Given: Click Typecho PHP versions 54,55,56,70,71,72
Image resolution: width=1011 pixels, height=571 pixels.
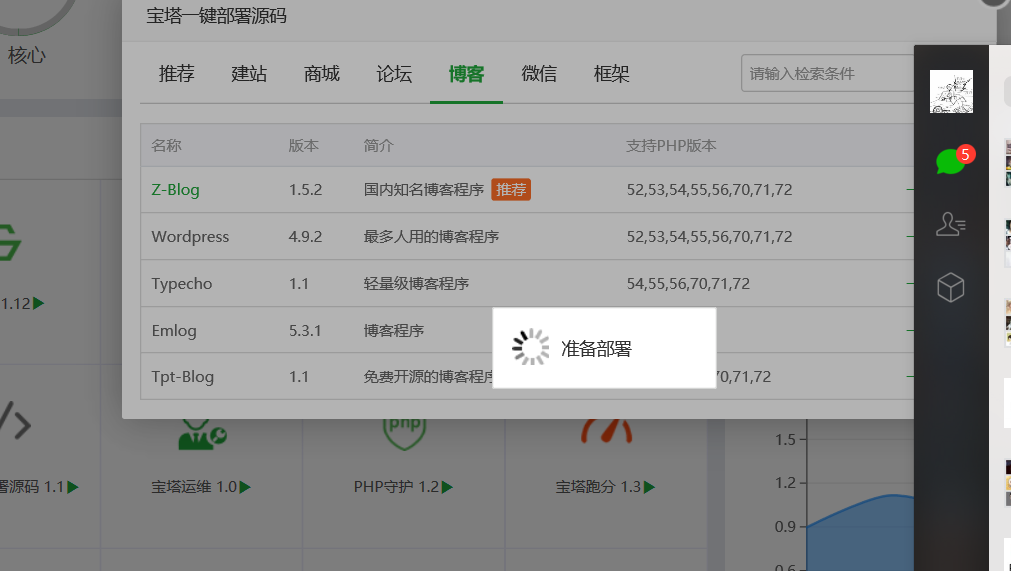Looking at the screenshot, I should [x=688, y=284].
